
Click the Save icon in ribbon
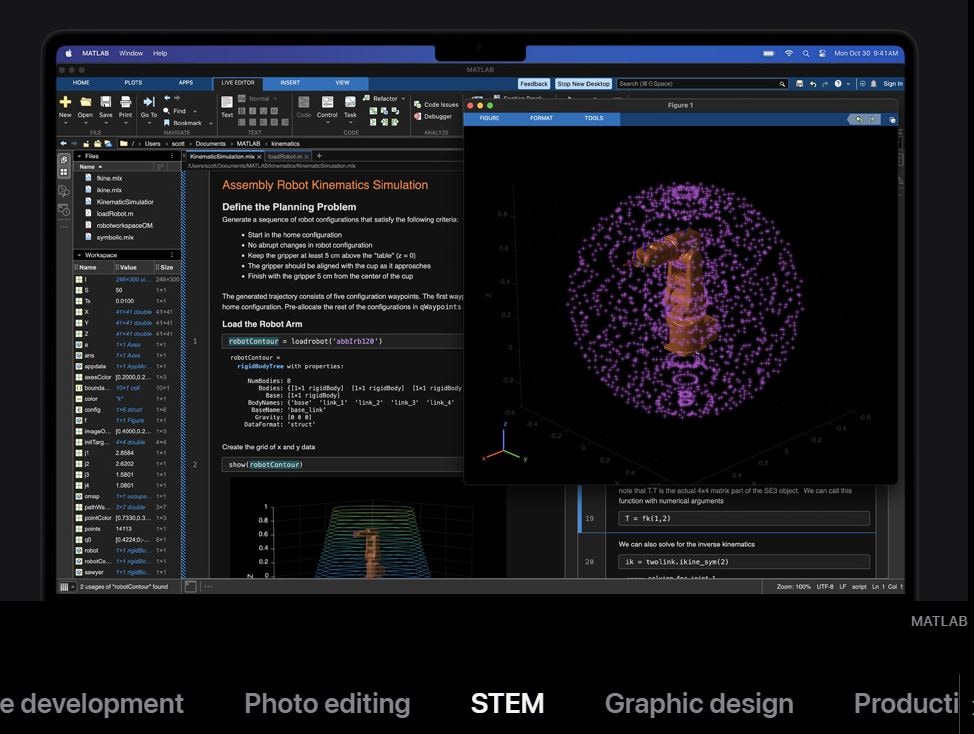click(x=105, y=102)
